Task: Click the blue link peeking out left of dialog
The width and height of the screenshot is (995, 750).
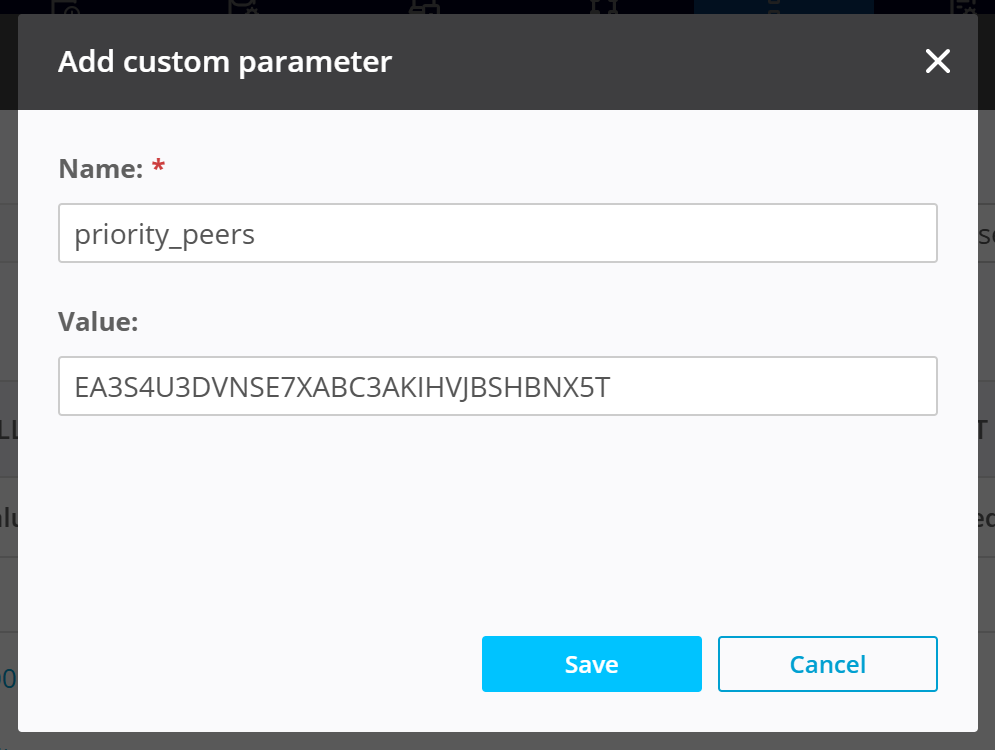Action: 8,678
